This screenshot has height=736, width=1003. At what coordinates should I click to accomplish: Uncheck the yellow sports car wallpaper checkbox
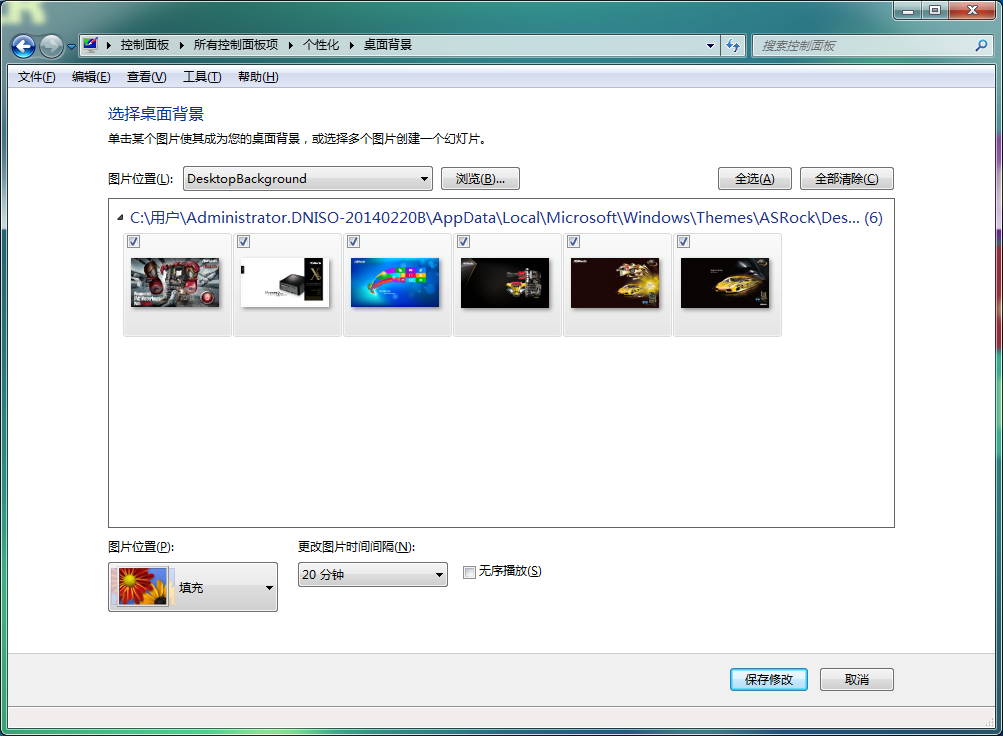(x=683, y=241)
